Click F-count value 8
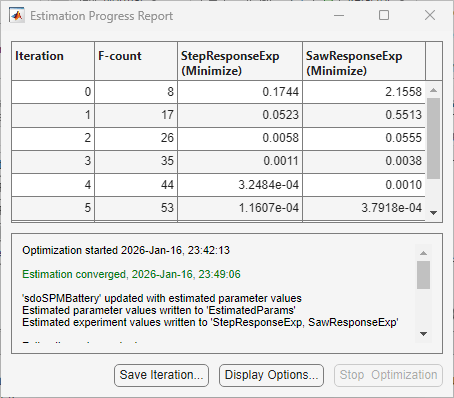This screenshot has height=398, width=454. tap(136, 92)
